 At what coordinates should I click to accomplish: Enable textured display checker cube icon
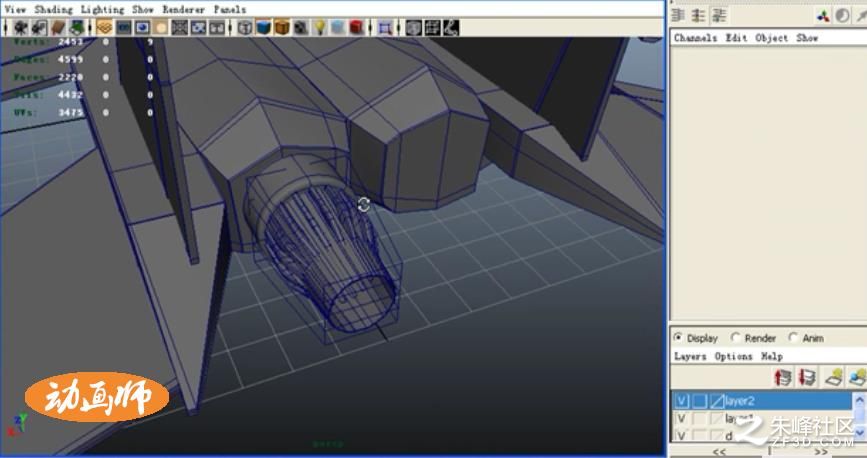pos(300,27)
